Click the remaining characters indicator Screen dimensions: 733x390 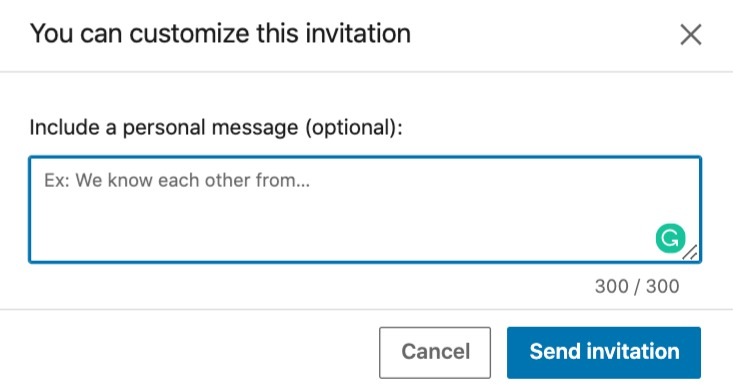pyautogui.click(x=637, y=286)
